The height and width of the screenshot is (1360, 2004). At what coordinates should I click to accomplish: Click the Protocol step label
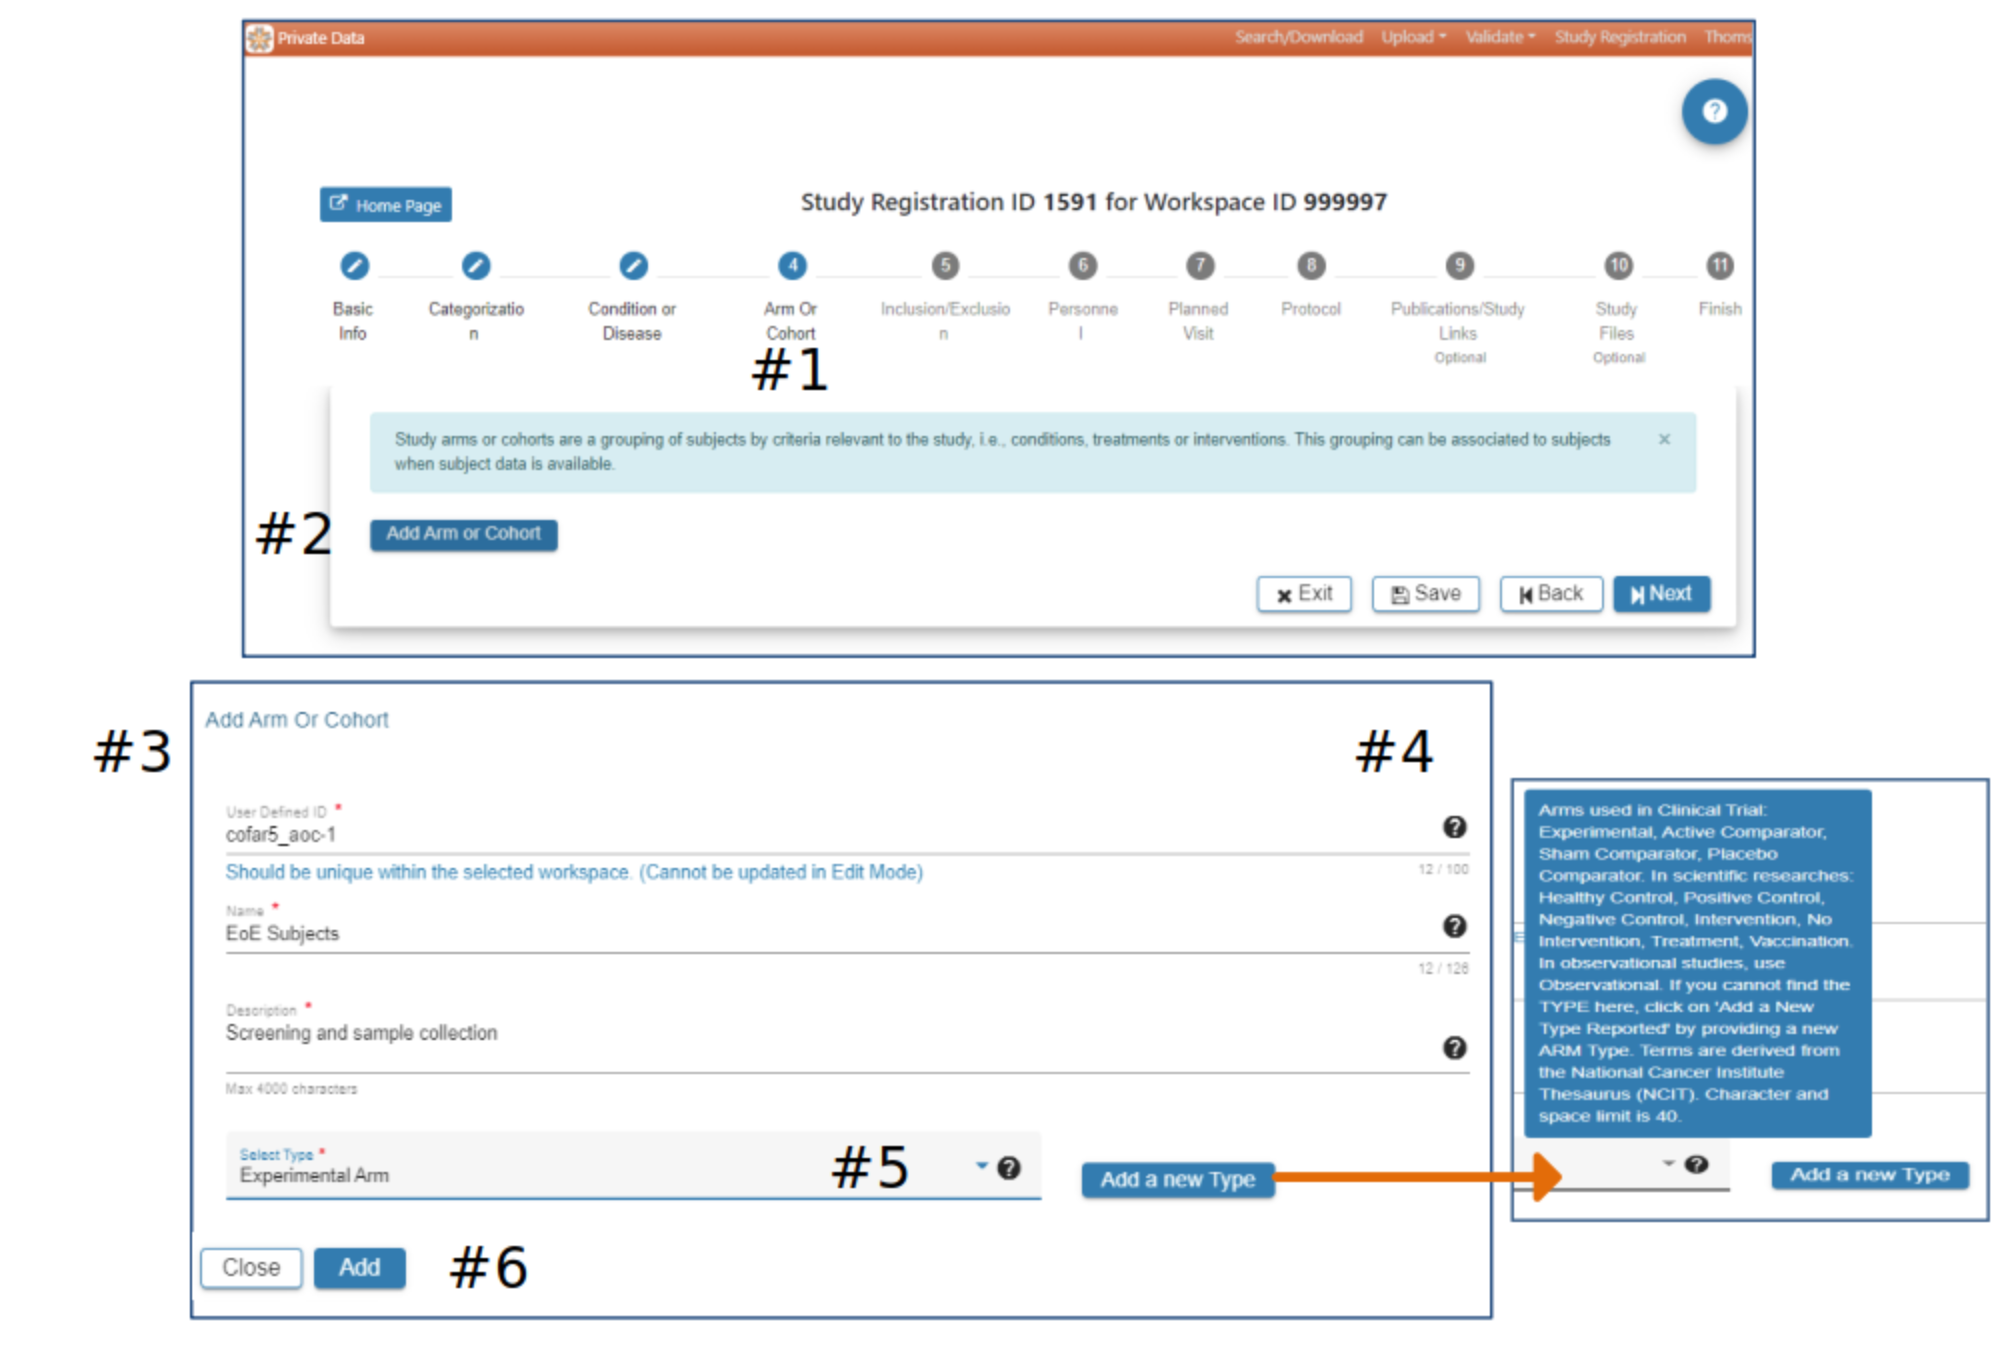pyautogui.click(x=1311, y=309)
